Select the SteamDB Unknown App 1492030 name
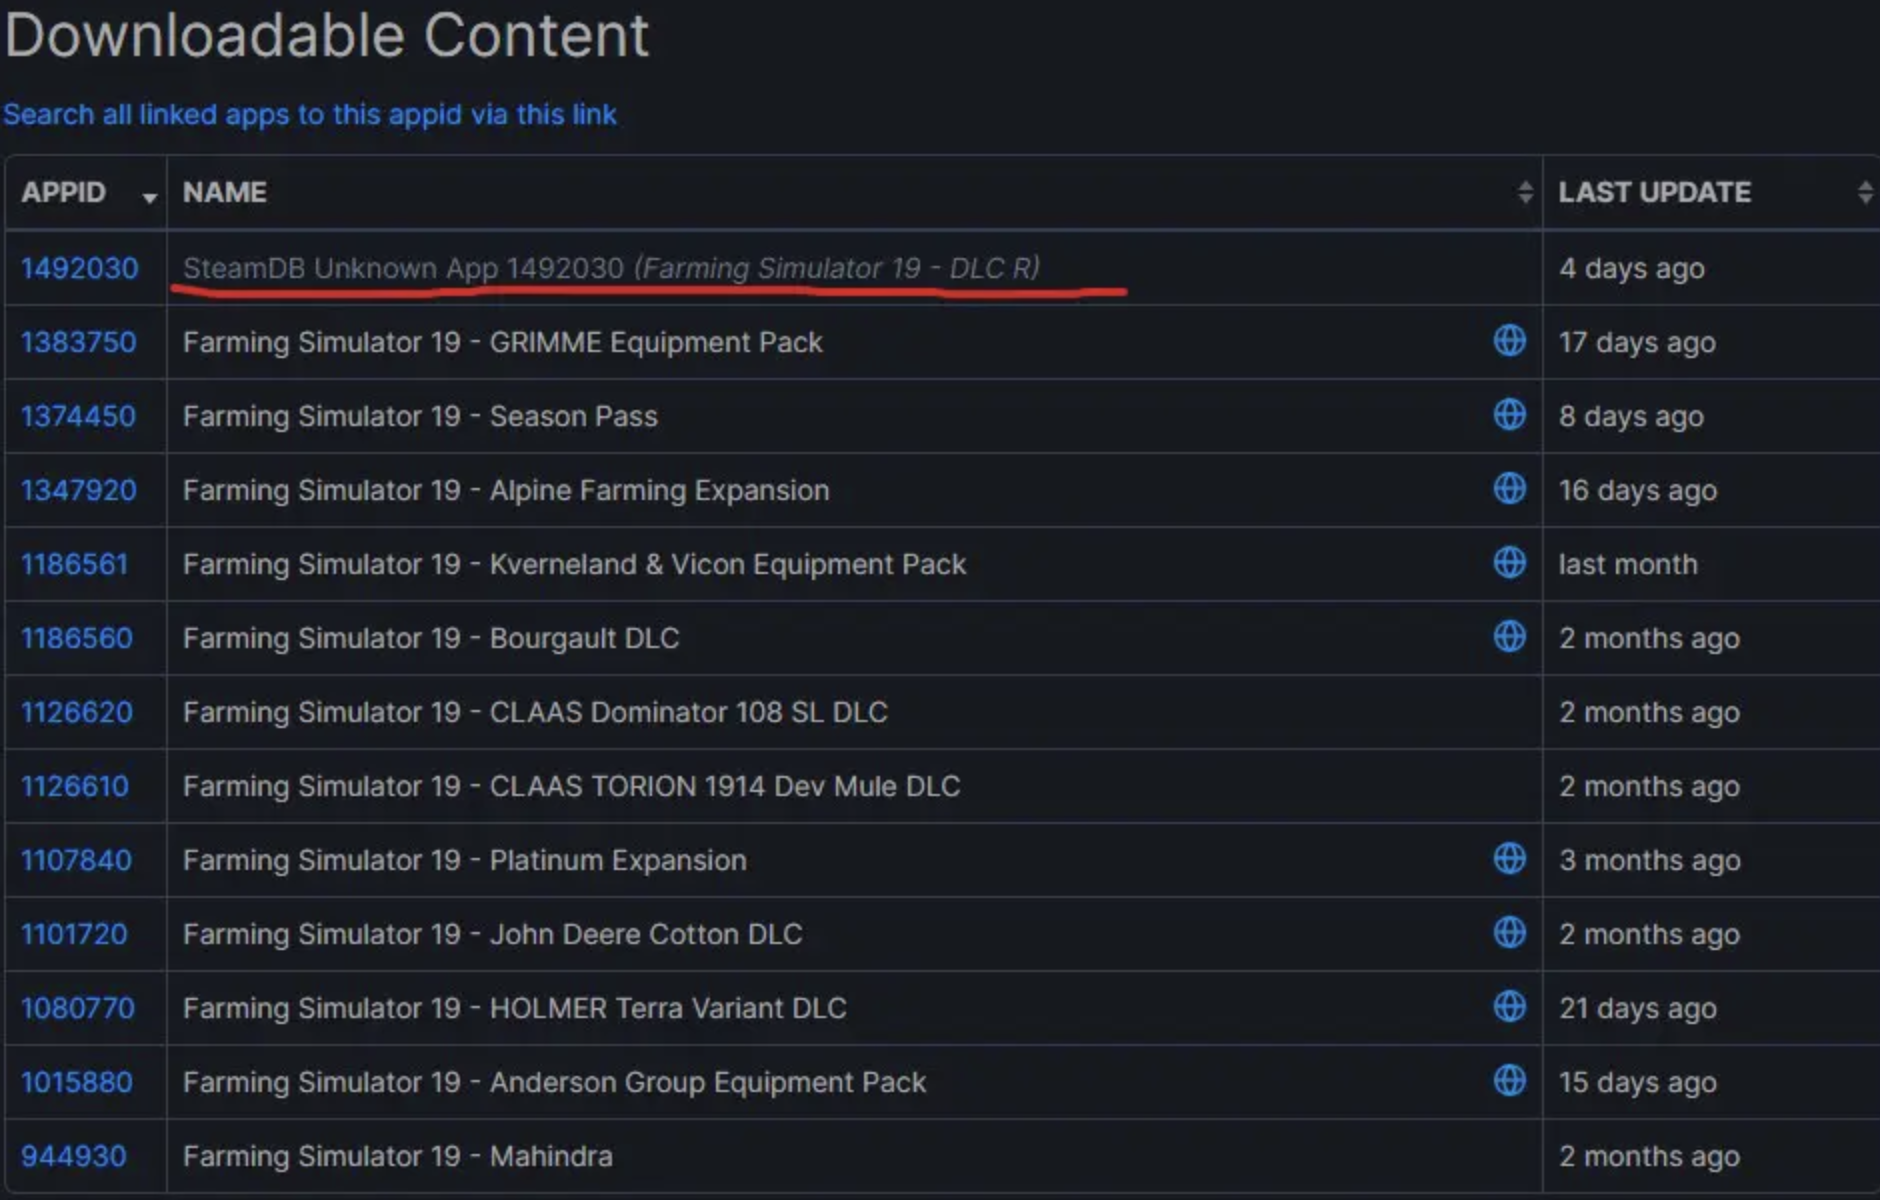The width and height of the screenshot is (1880, 1200). [x=611, y=268]
